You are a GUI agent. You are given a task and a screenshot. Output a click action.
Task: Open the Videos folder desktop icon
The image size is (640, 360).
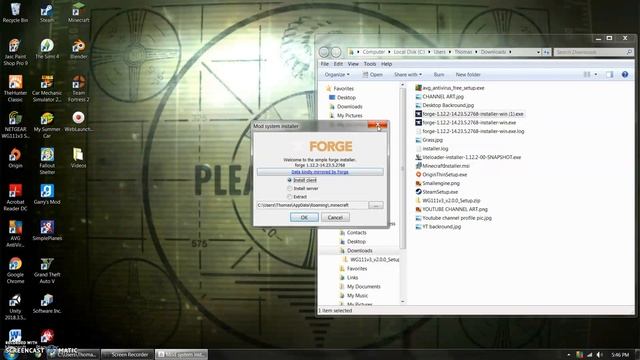point(78,158)
